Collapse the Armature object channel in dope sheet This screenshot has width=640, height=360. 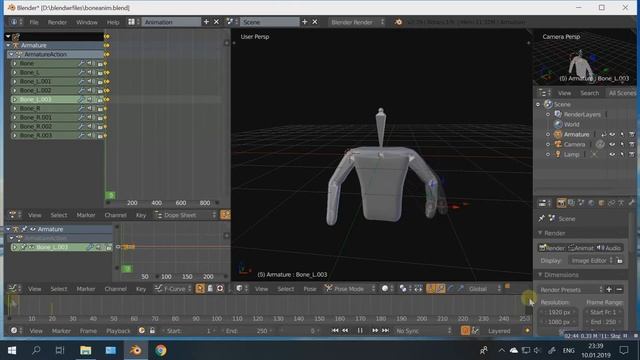click(x=8, y=45)
